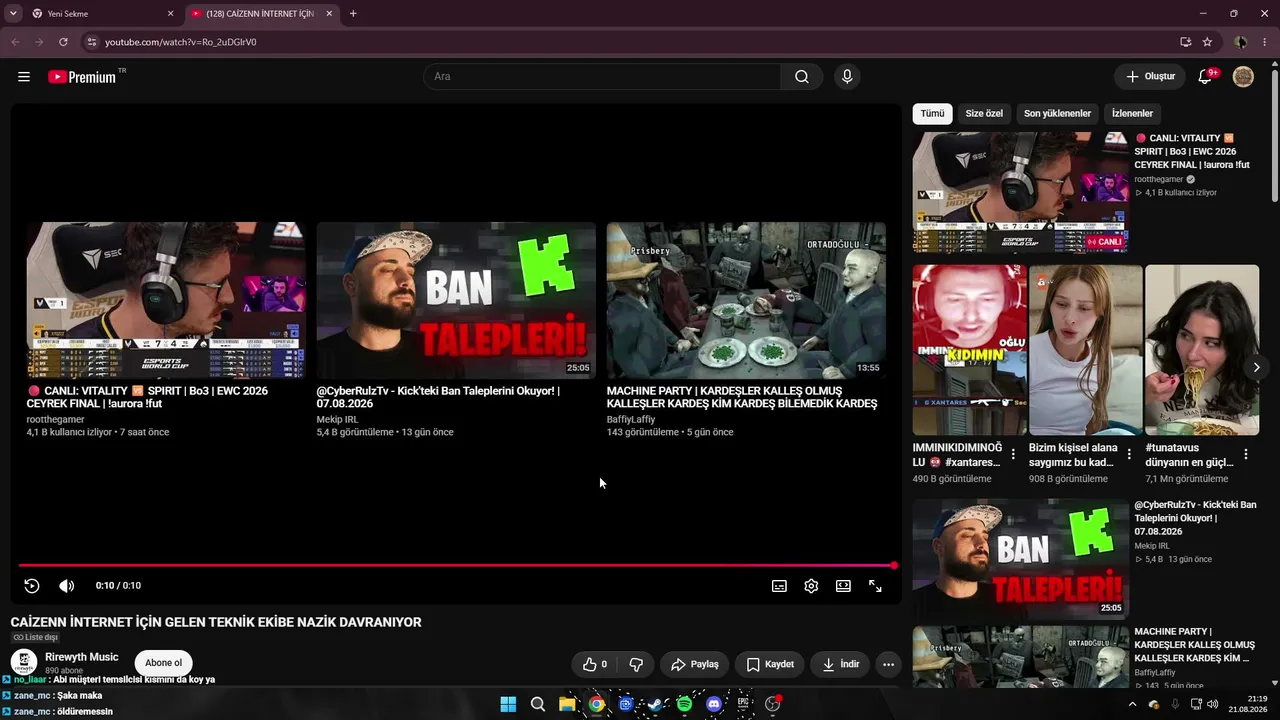
Task: Select the Tümü filter chip
Action: coord(932,114)
